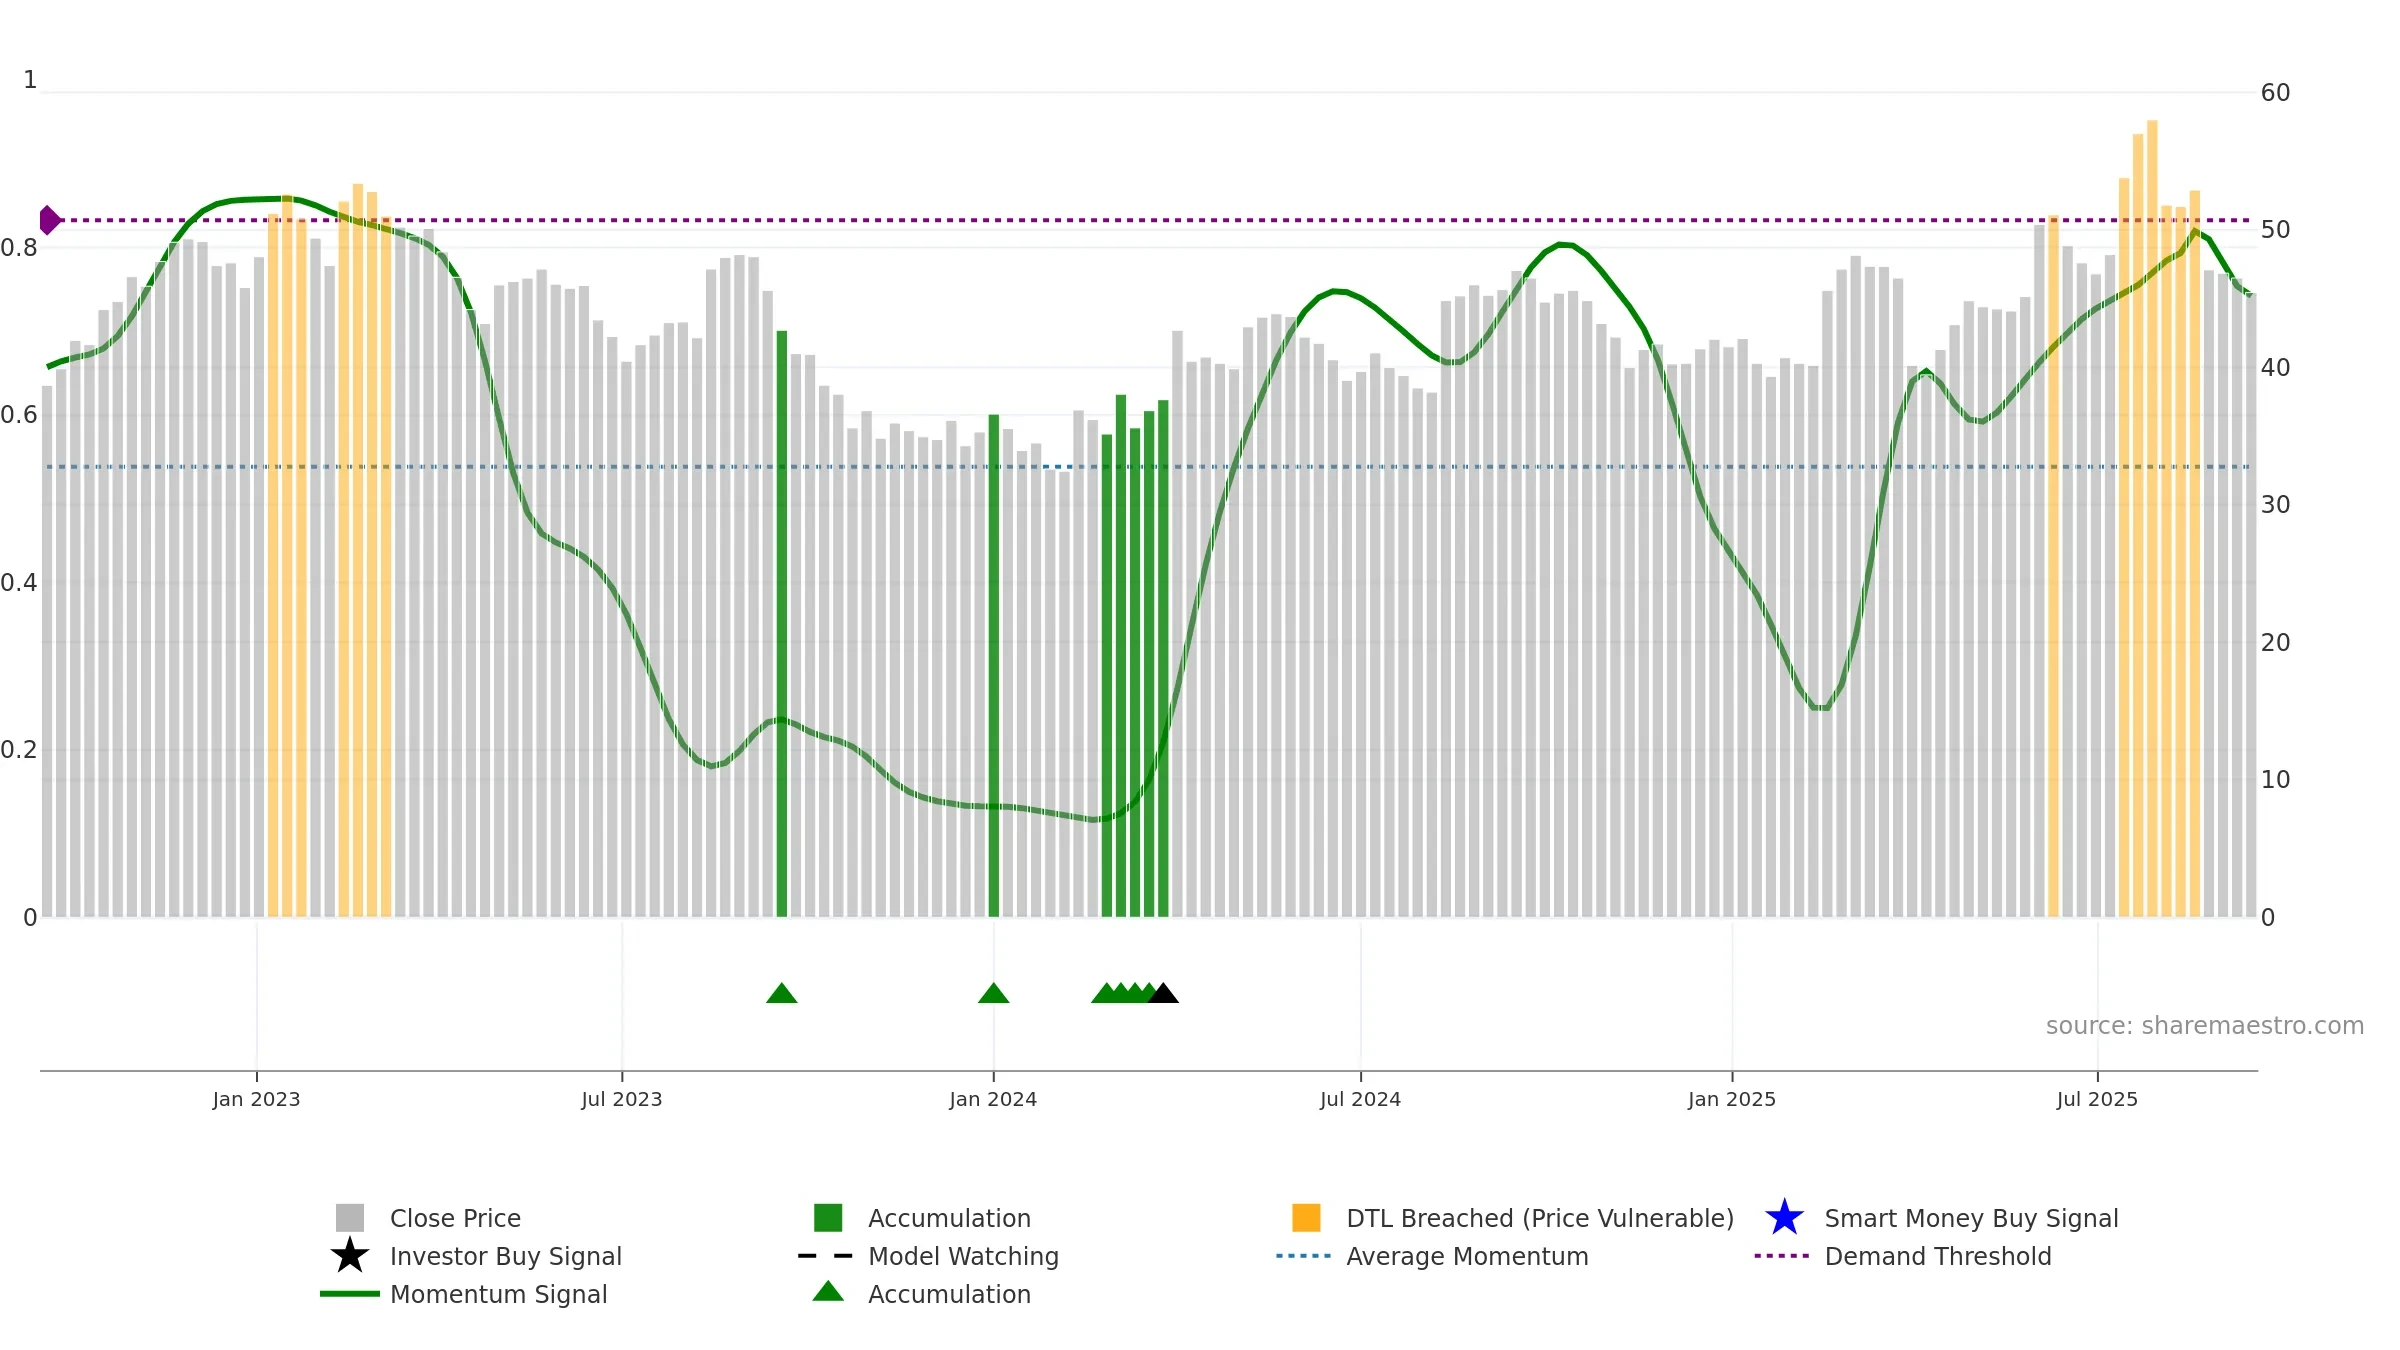The width and height of the screenshot is (2400, 1350).
Task: Click the gray Close Price legend square
Action: point(350,1218)
